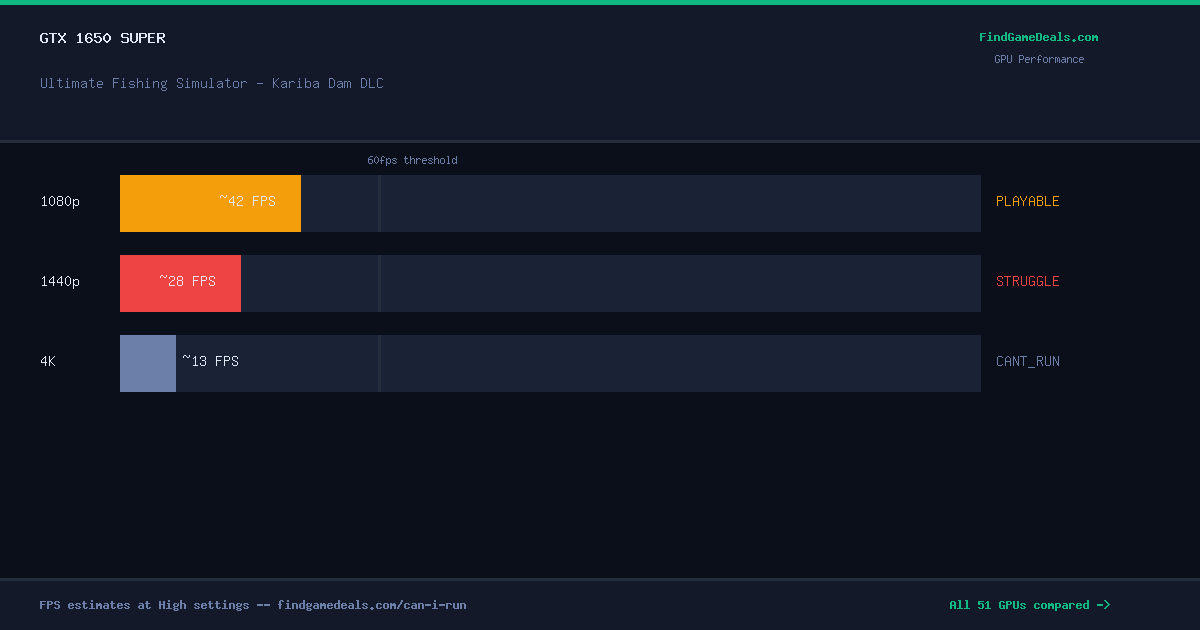Click the PLAYABLE status label
1200x630 pixels.
point(1027,201)
